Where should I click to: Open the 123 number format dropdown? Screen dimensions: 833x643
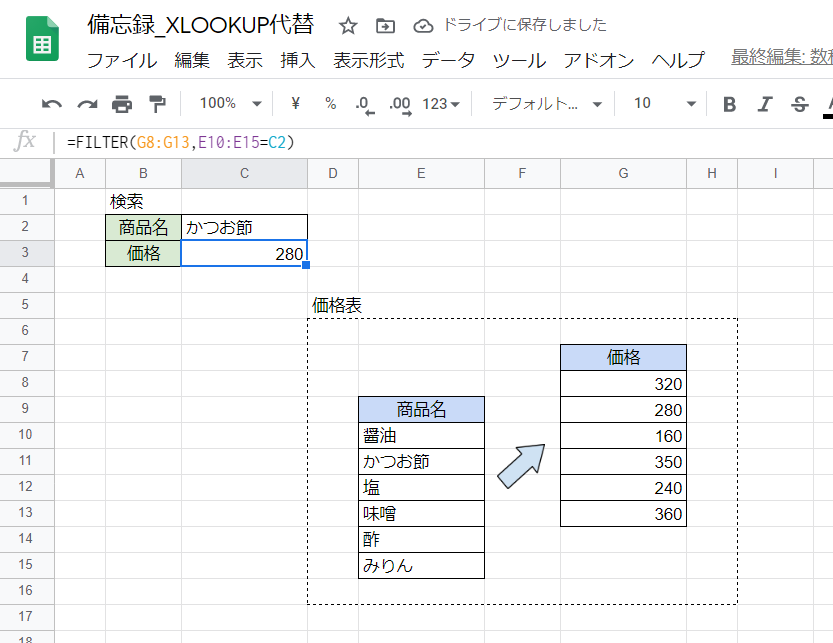pyautogui.click(x=440, y=104)
